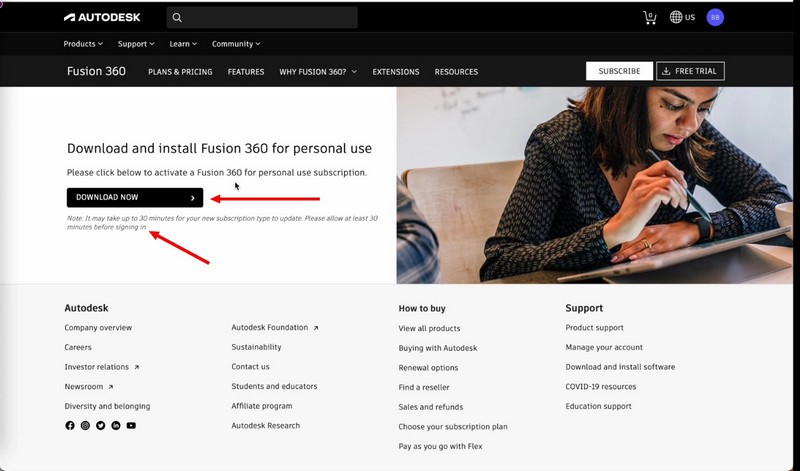Open the Extensions section
The width and height of the screenshot is (800, 471).
(396, 72)
